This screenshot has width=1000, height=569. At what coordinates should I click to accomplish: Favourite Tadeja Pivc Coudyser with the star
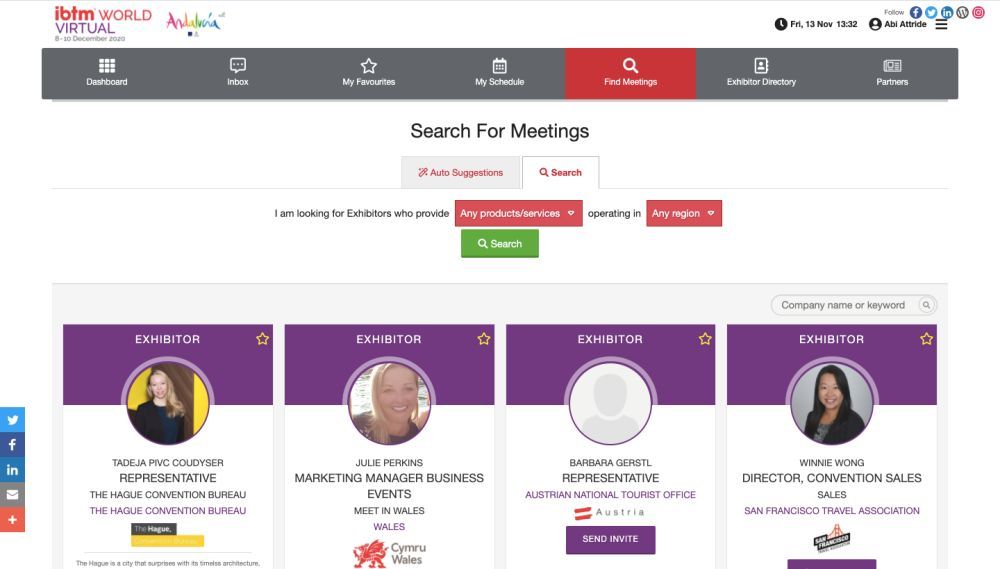(262, 339)
